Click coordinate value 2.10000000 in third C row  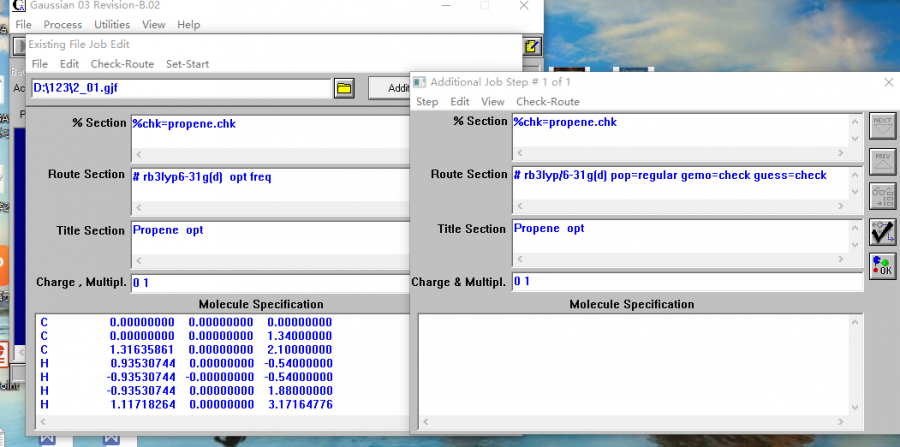click(299, 349)
